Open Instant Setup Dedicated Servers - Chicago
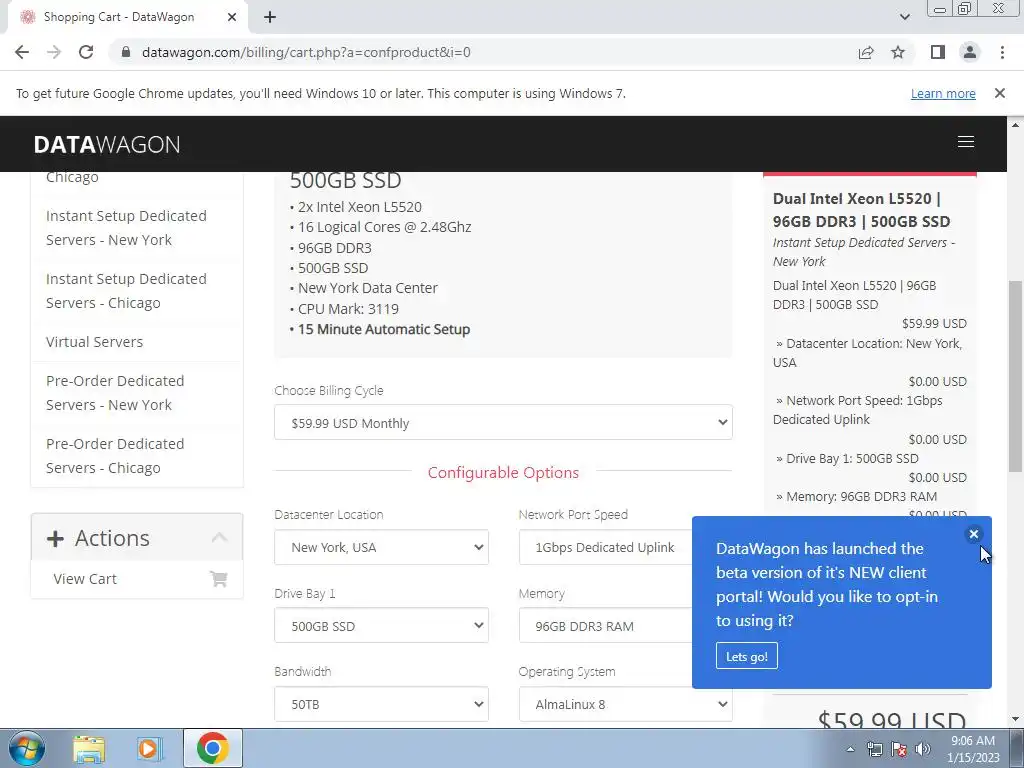The height and width of the screenshot is (768, 1024). pos(126,291)
